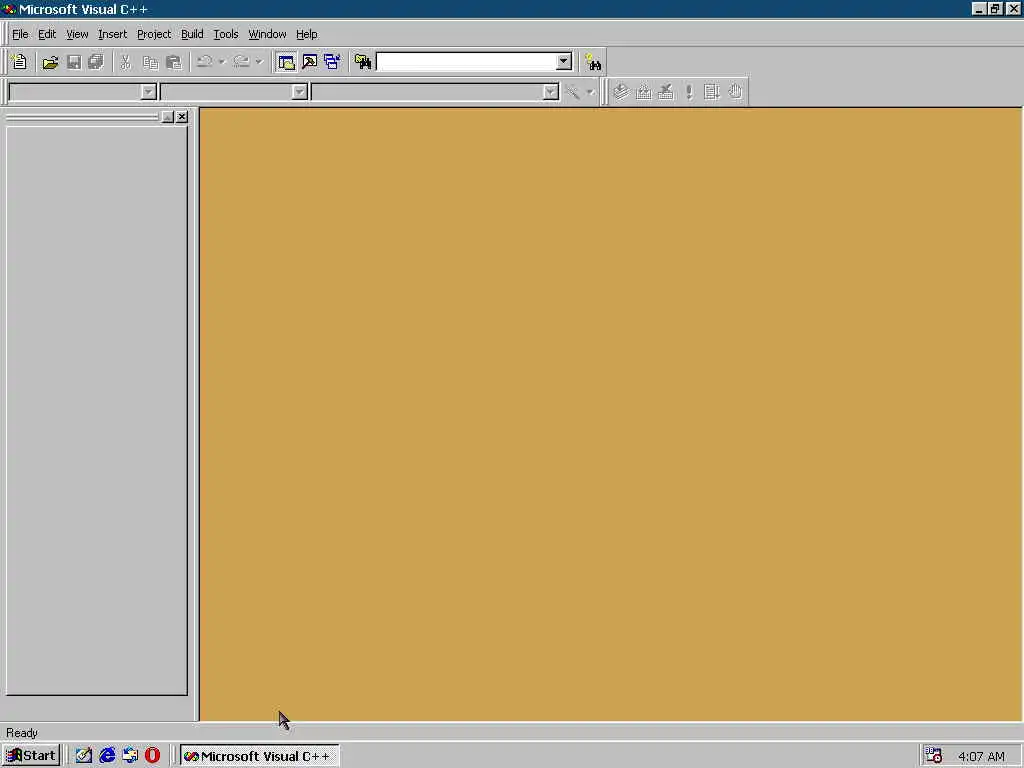Expand the WizardBar actions menu arrow
Viewport: 1024px width, 768px height.
(590, 92)
